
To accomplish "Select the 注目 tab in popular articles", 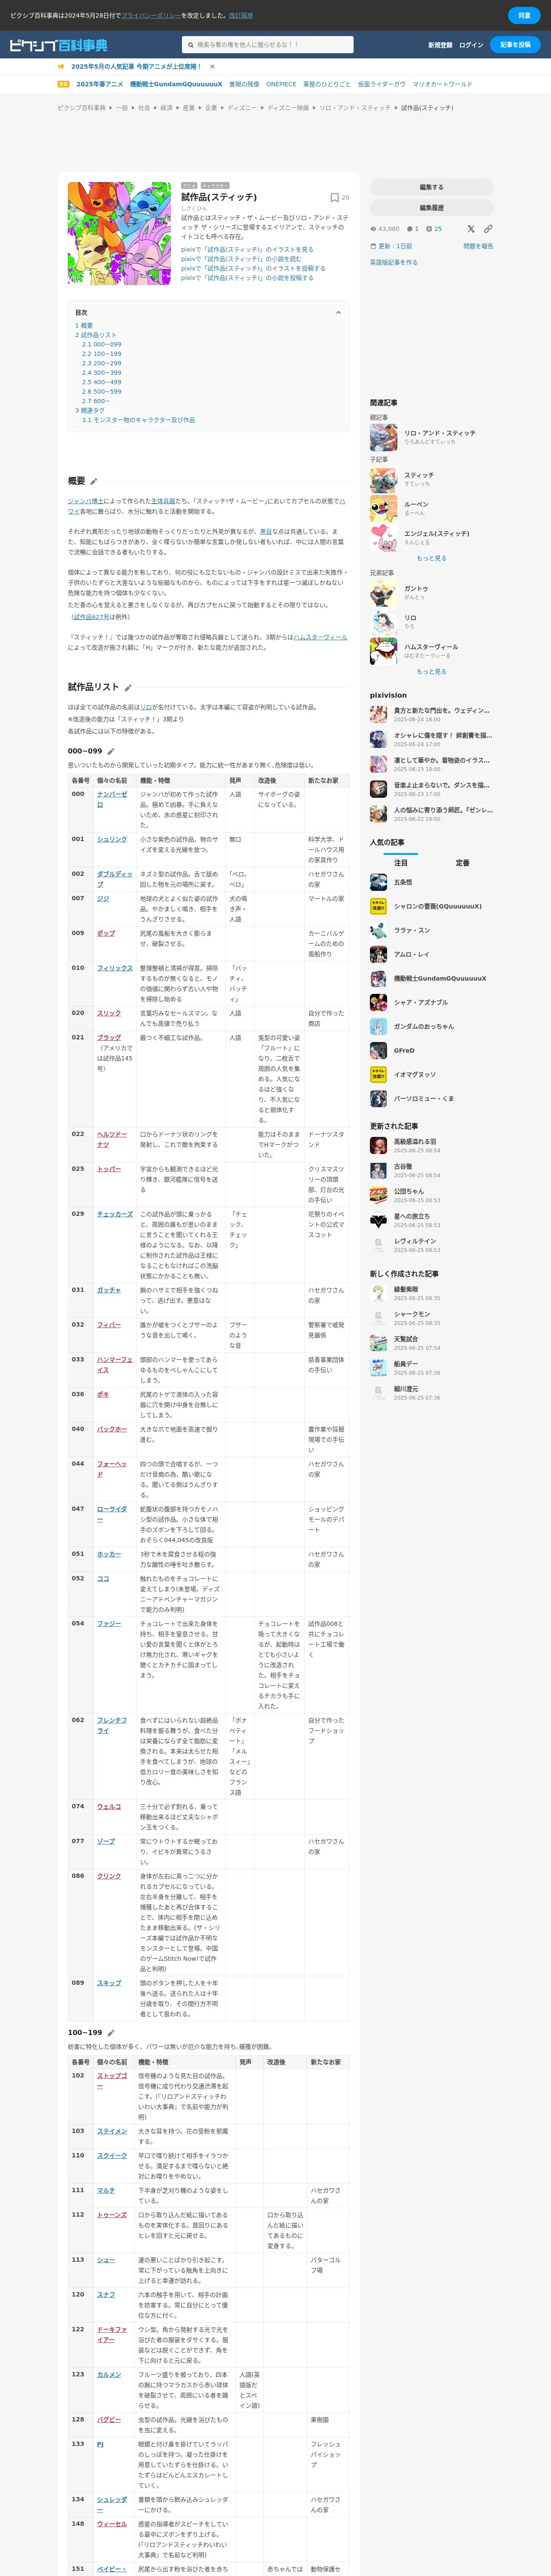I will (400, 862).
